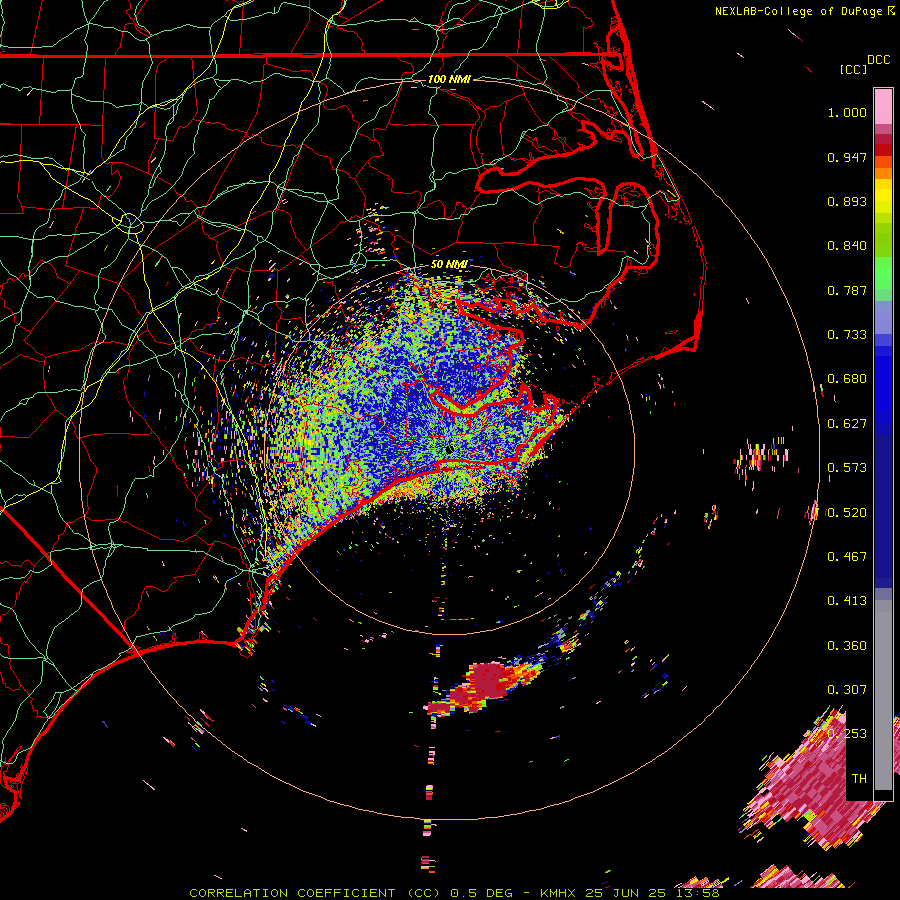The height and width of the screenshot is (900, 900).
Task: Select the 0.573 scale value
Action: tap(847, 468)
